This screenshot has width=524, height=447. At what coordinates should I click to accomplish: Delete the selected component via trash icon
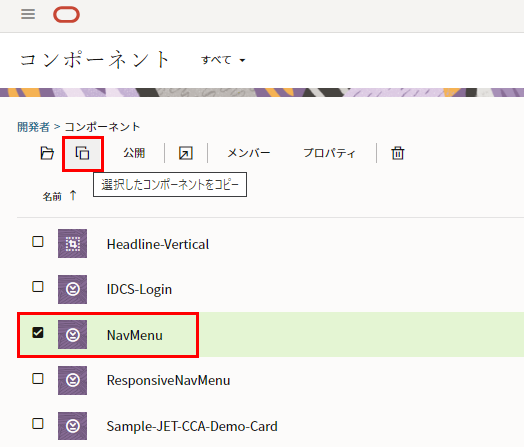coord(398,153)
